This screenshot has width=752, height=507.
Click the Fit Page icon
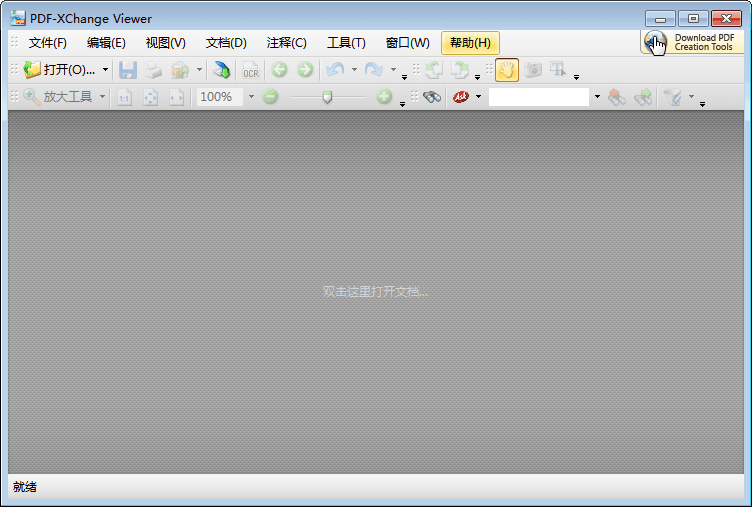(151, 97)
